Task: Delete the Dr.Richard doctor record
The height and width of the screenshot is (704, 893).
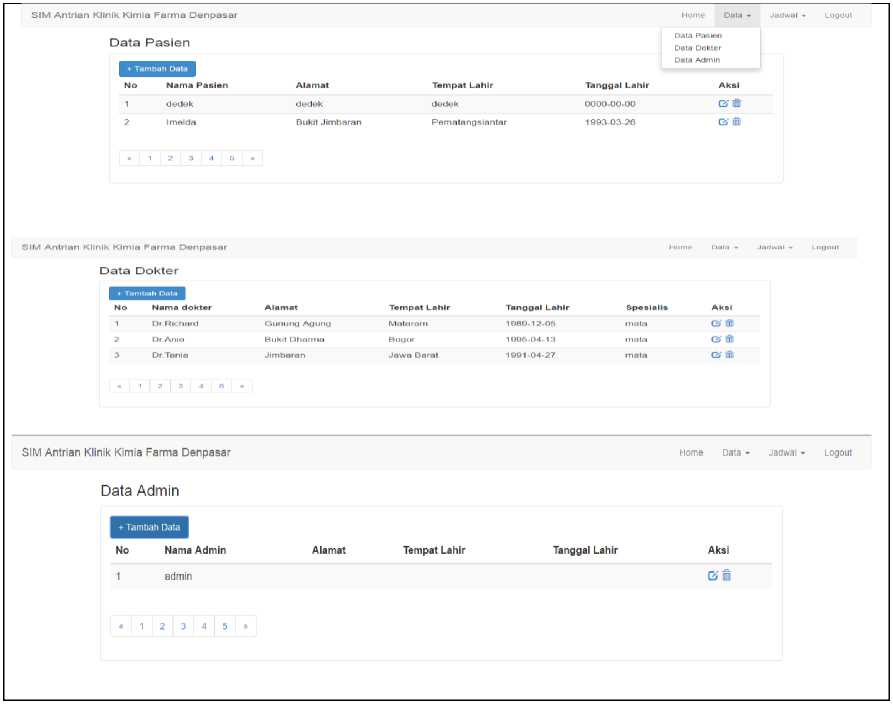Action: click(x=729, y=323)
